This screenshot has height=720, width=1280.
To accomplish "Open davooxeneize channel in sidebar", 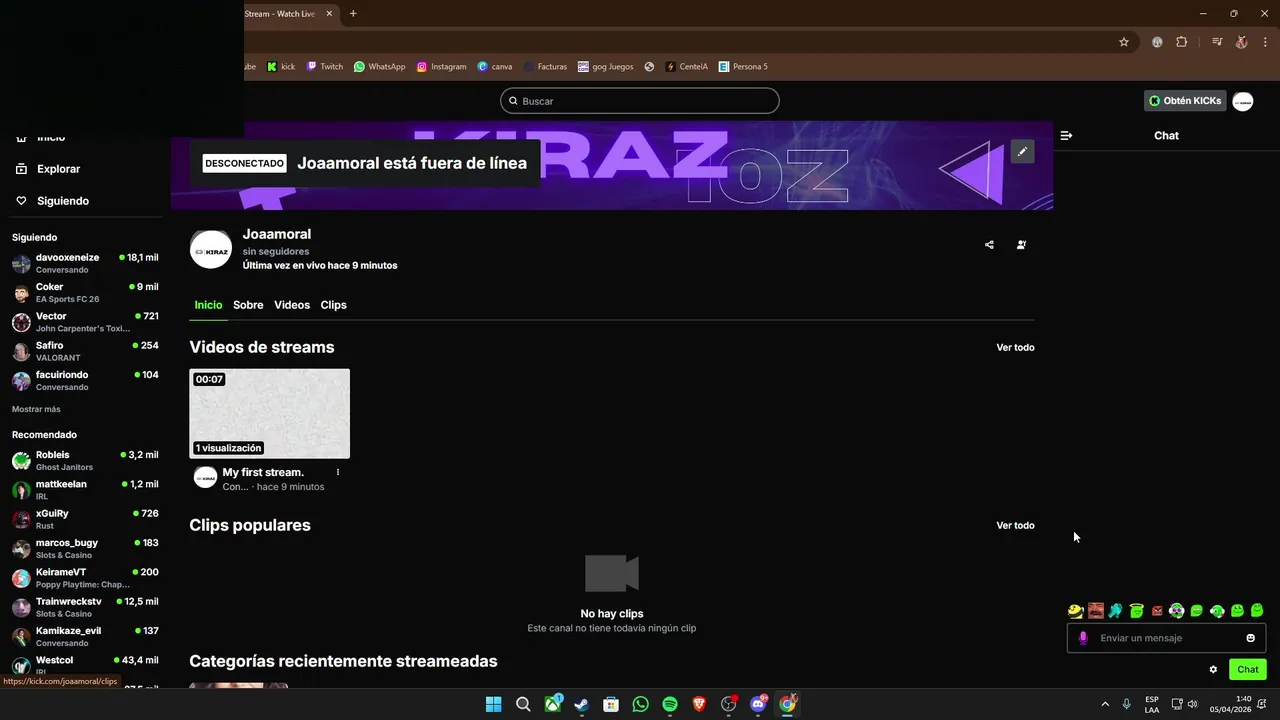I will 85,264.
